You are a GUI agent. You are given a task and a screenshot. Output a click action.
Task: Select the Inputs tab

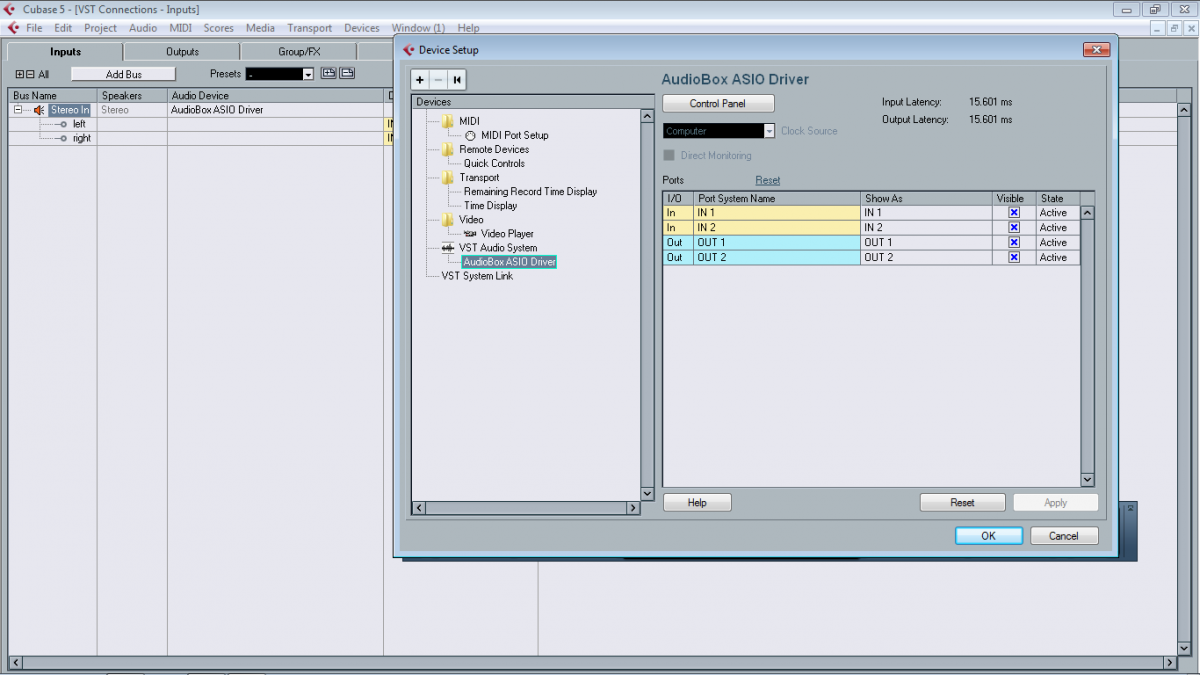click(x=66, y=52)
